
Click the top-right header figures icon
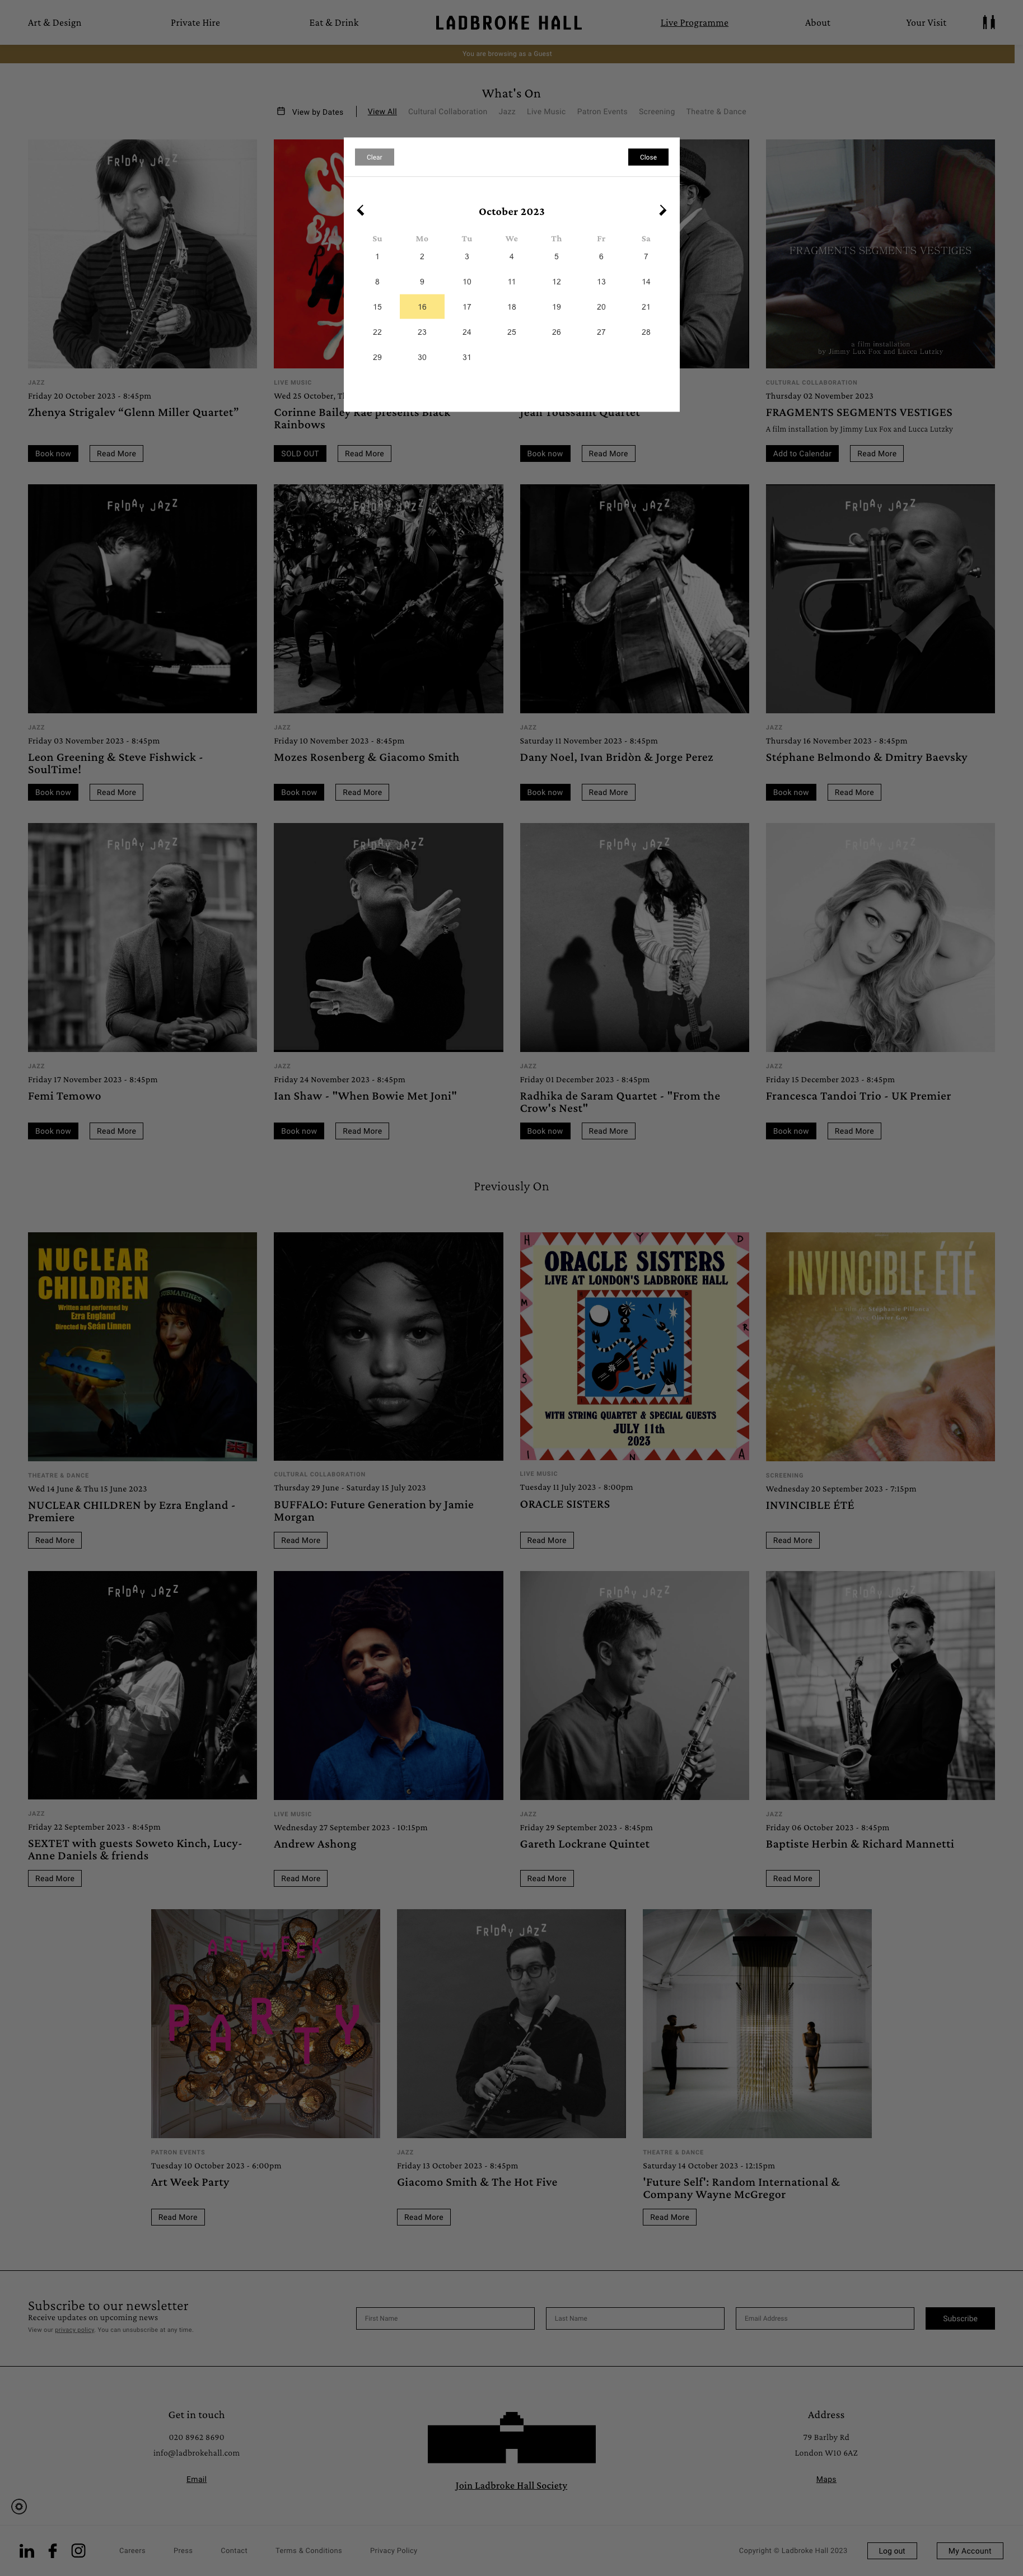(x=988, y=22)
